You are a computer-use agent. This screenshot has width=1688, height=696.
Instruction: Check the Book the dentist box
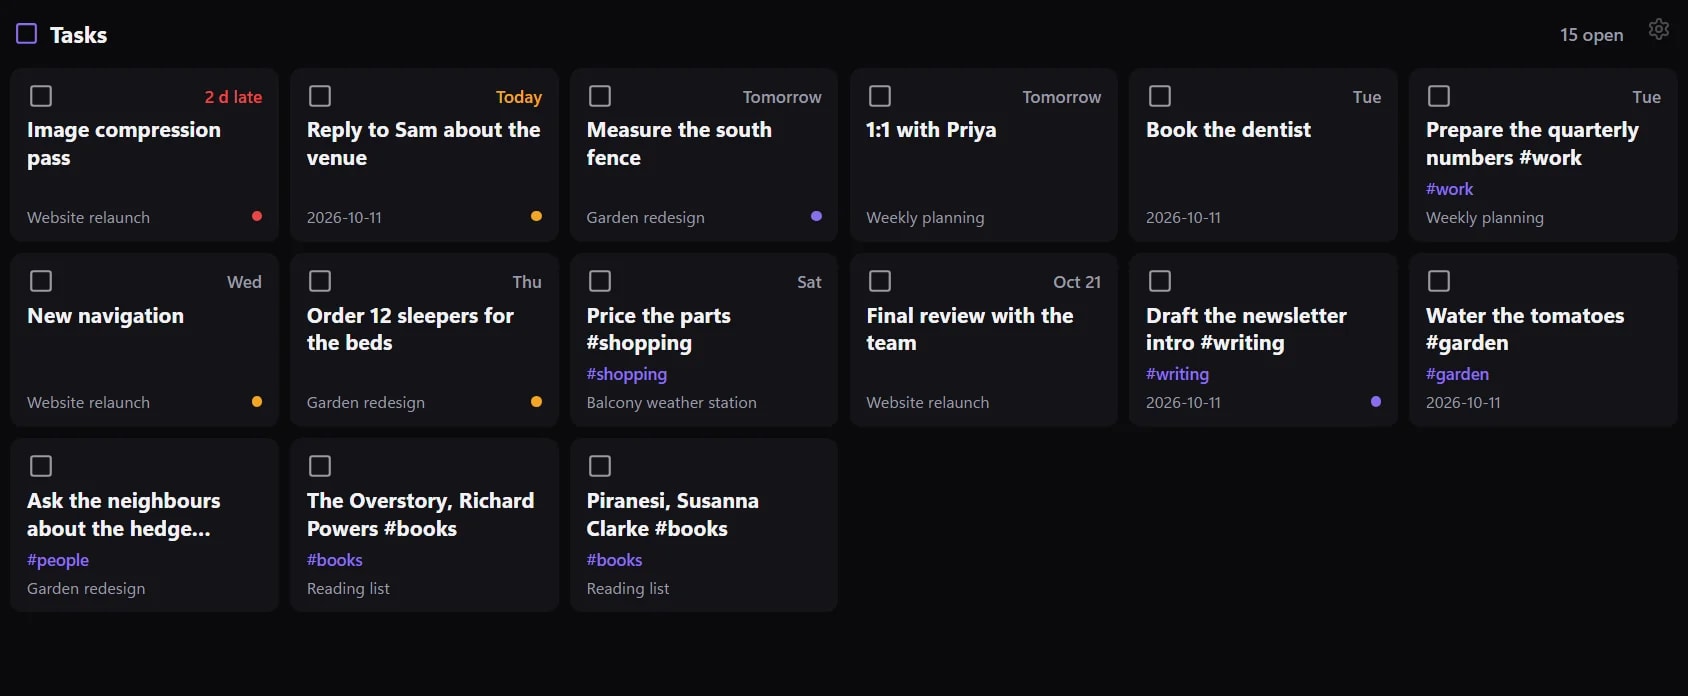pos(1160,96)
